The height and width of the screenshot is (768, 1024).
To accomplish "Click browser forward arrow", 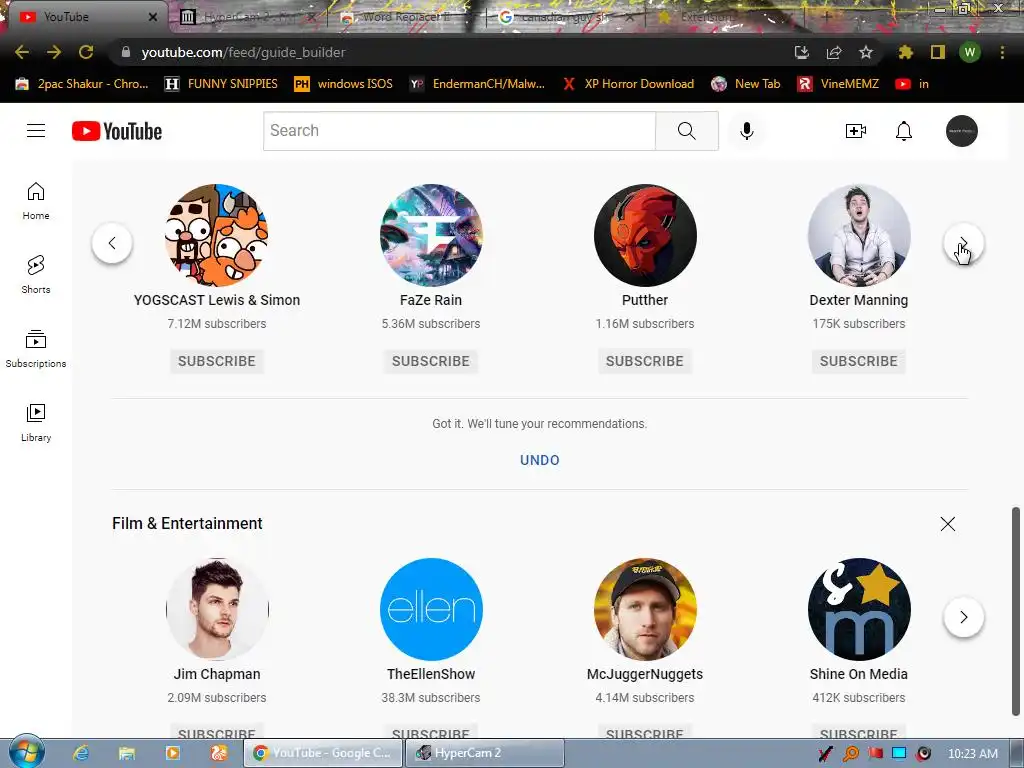I will (54, 52).
